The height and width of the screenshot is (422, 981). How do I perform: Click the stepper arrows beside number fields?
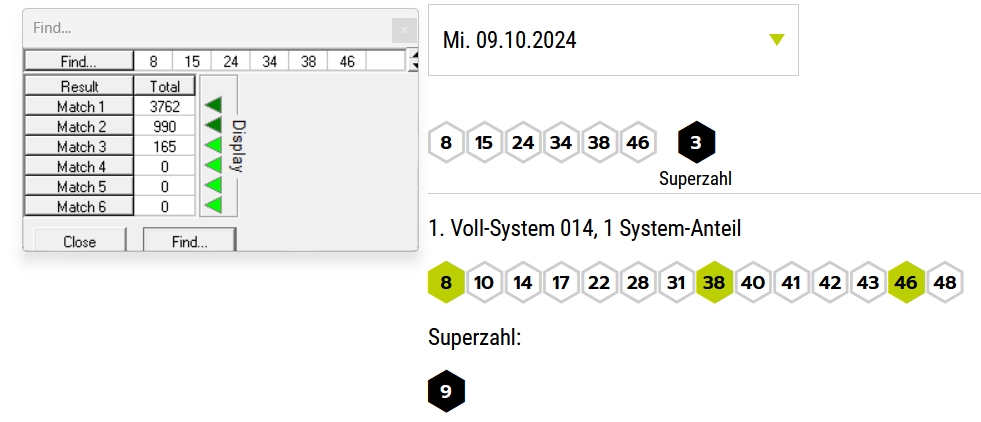(412, 61)
